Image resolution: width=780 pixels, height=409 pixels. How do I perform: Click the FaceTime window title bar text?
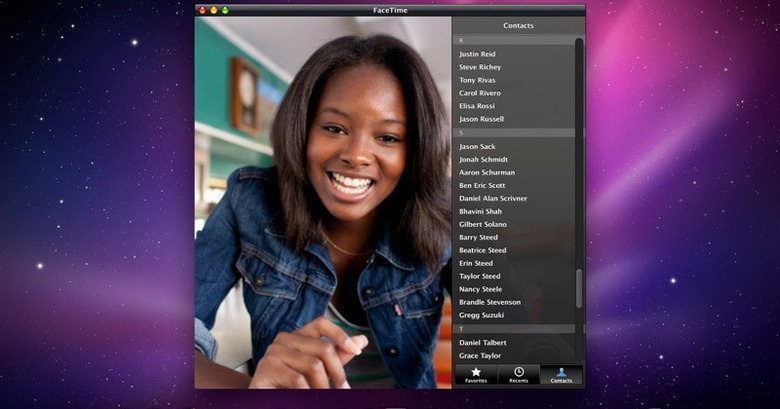point(390,10)
